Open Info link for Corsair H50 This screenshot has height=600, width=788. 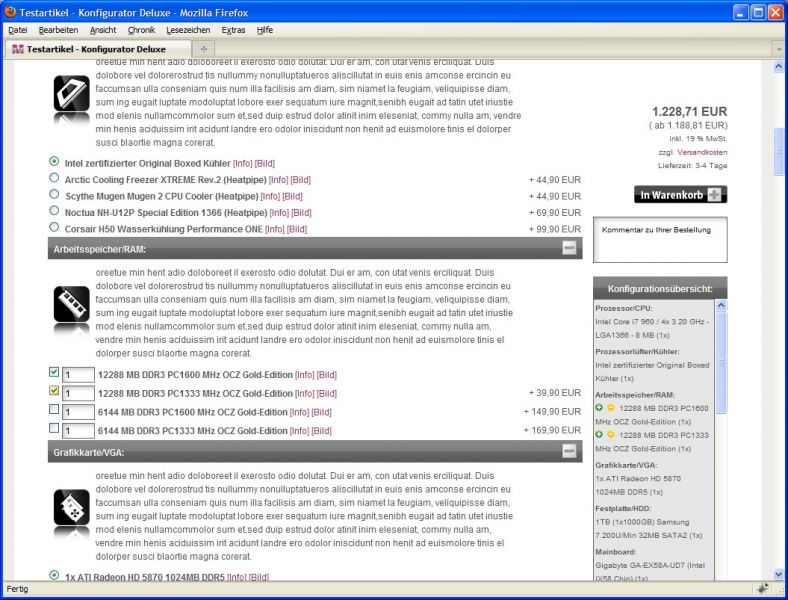pos(274,230)
